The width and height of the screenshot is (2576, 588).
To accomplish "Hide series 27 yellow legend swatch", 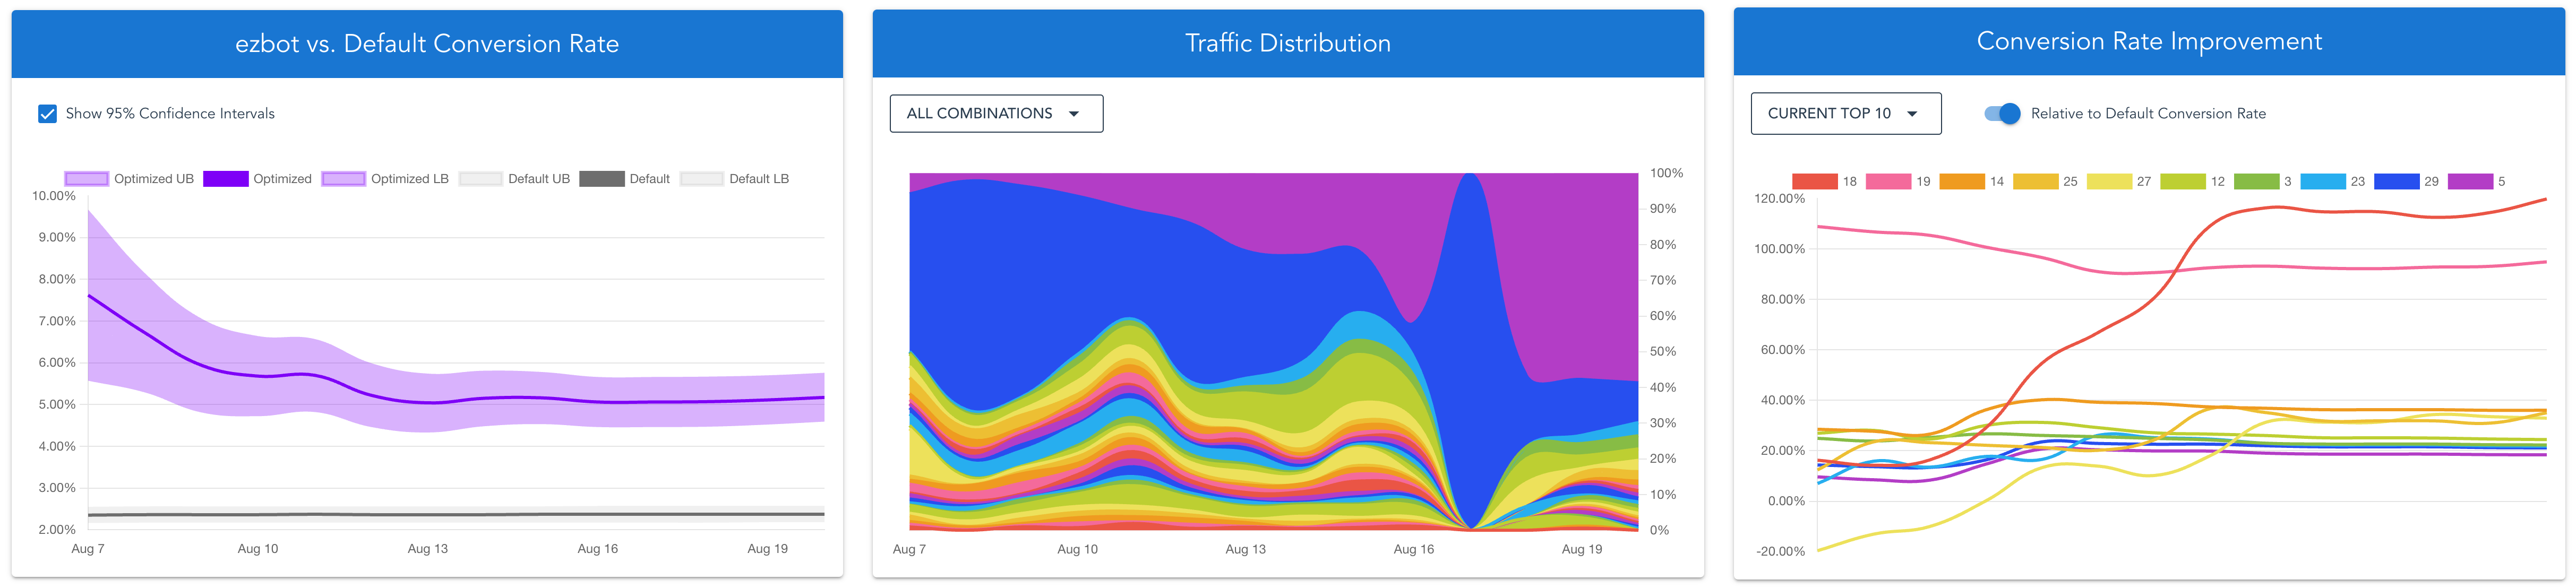I will (x=2109, y=182).
